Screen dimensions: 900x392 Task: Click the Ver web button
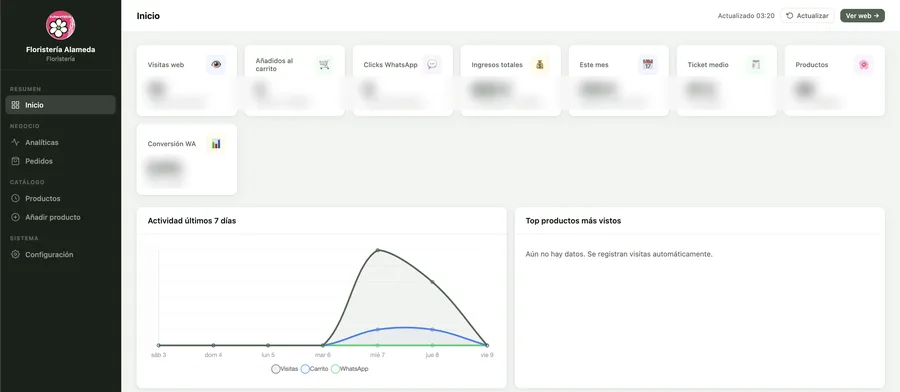[862, 16]
